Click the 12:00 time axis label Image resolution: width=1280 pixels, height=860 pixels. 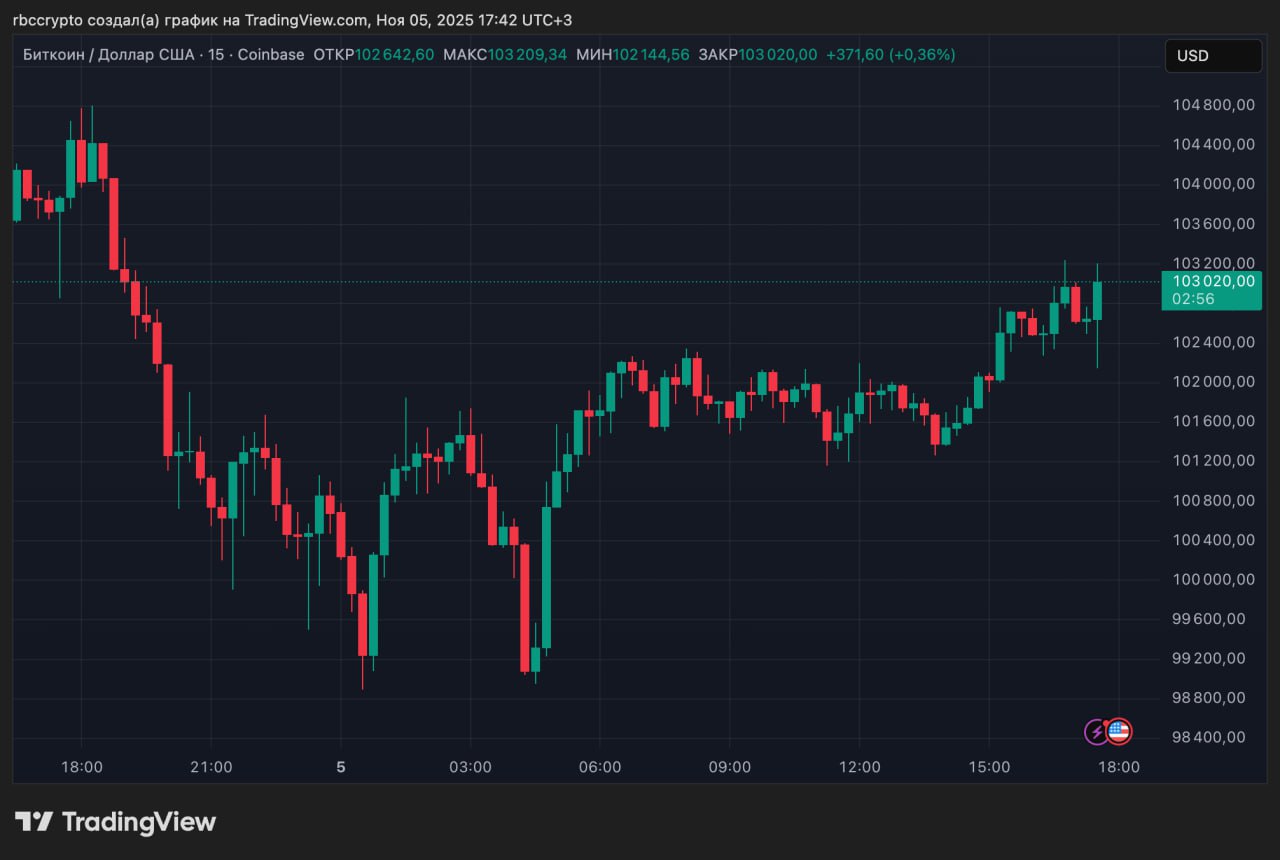(x=859, y=767)
